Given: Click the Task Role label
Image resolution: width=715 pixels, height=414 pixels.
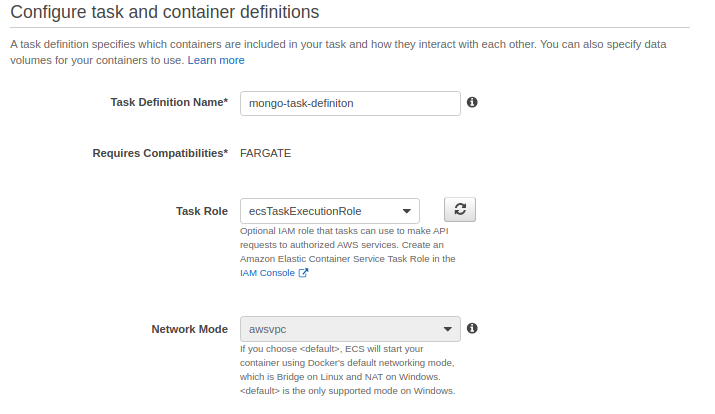Looking at the screenshot, I should tap(202, 211).
